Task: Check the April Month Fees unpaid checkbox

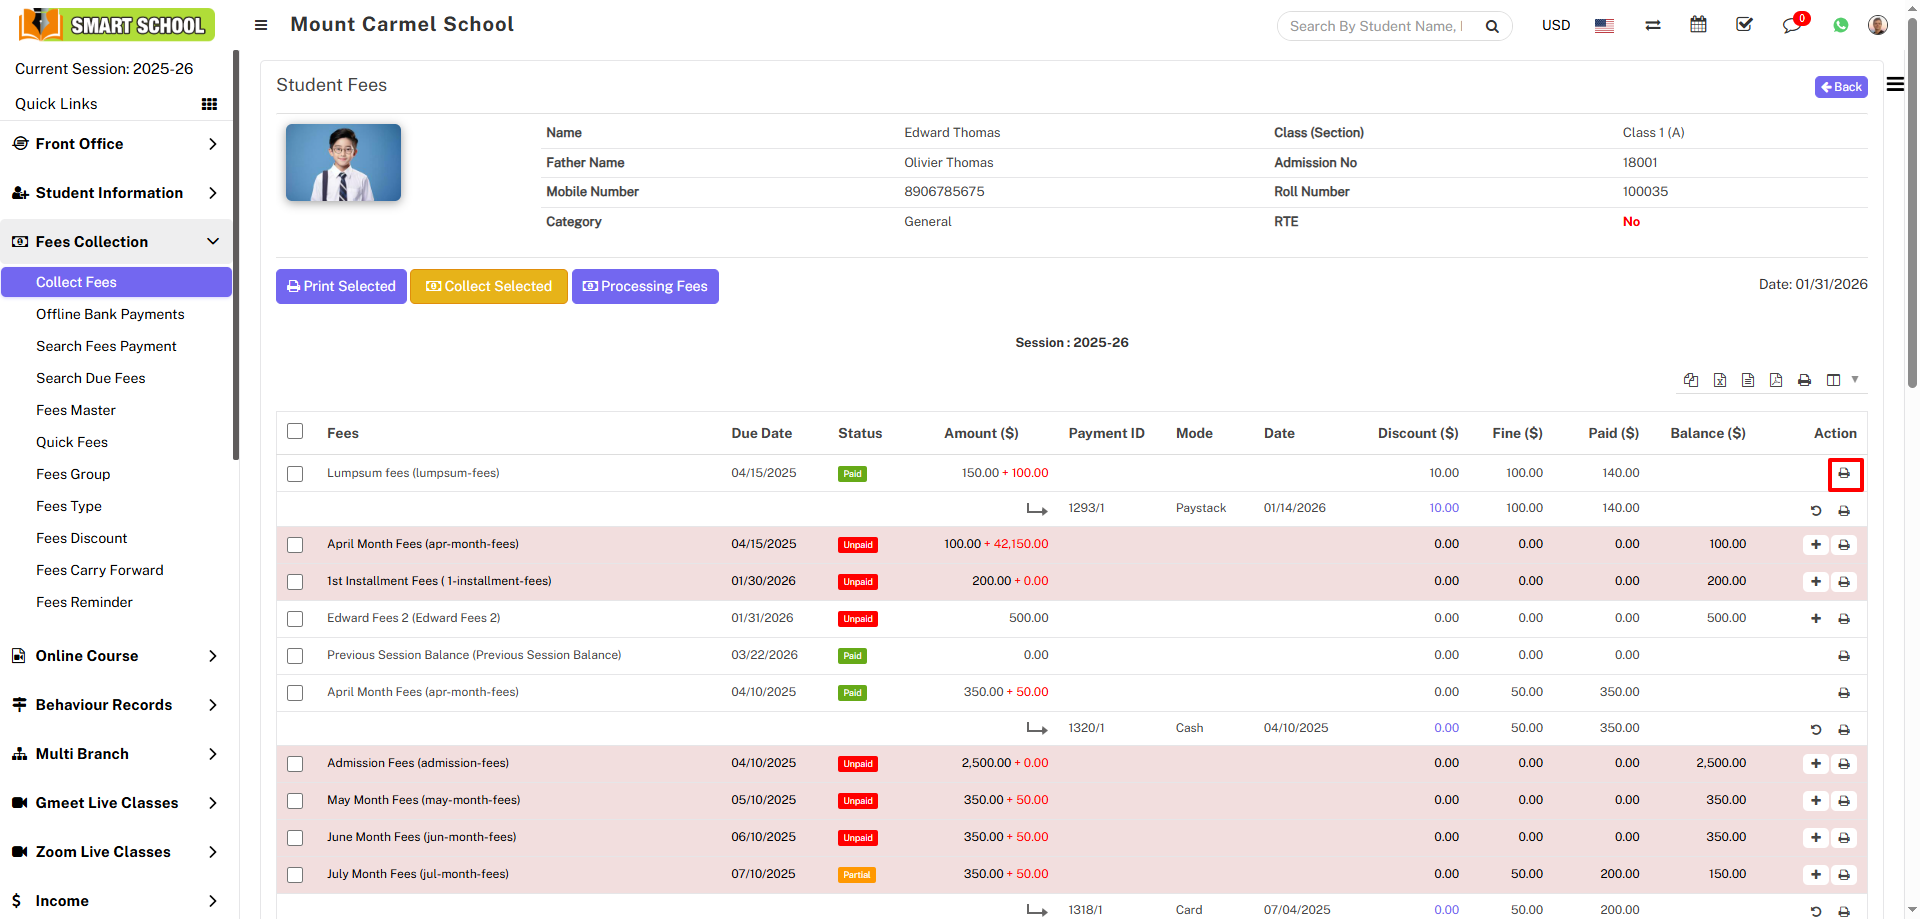Action: (x=295, y=545)
